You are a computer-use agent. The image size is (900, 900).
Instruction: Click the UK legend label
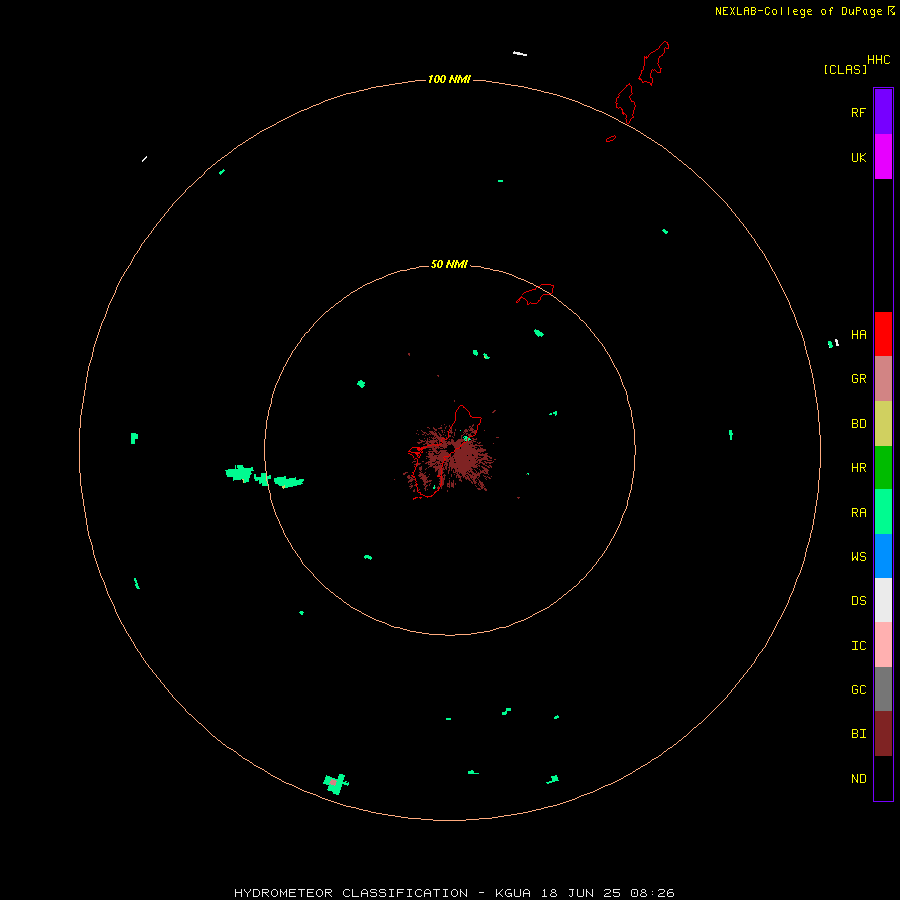tap(858, 157)
